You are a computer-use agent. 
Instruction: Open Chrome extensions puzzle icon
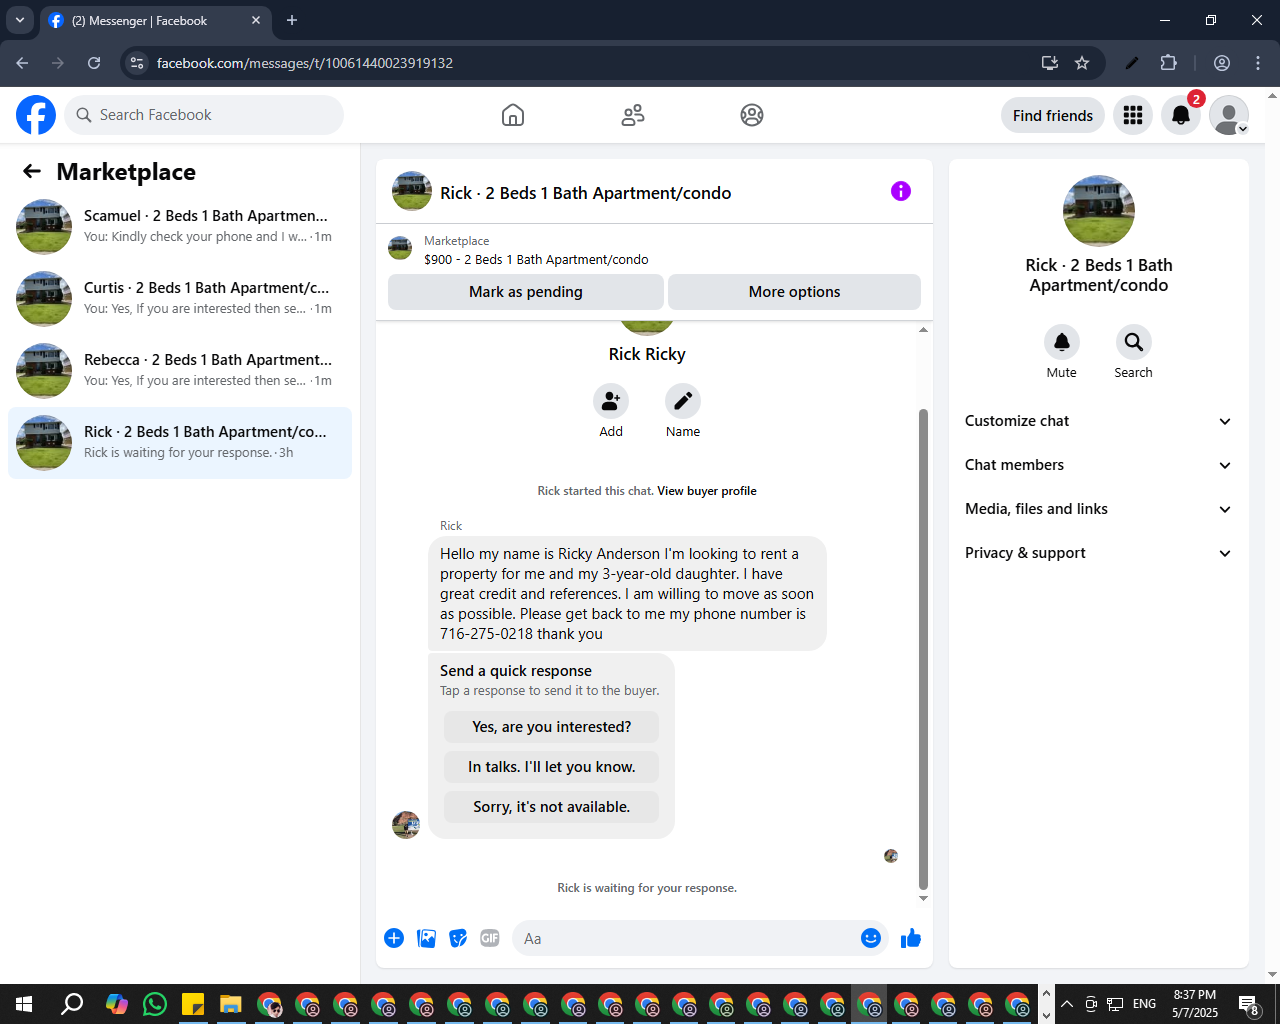pyautogui.click(x=1168, y=63)
